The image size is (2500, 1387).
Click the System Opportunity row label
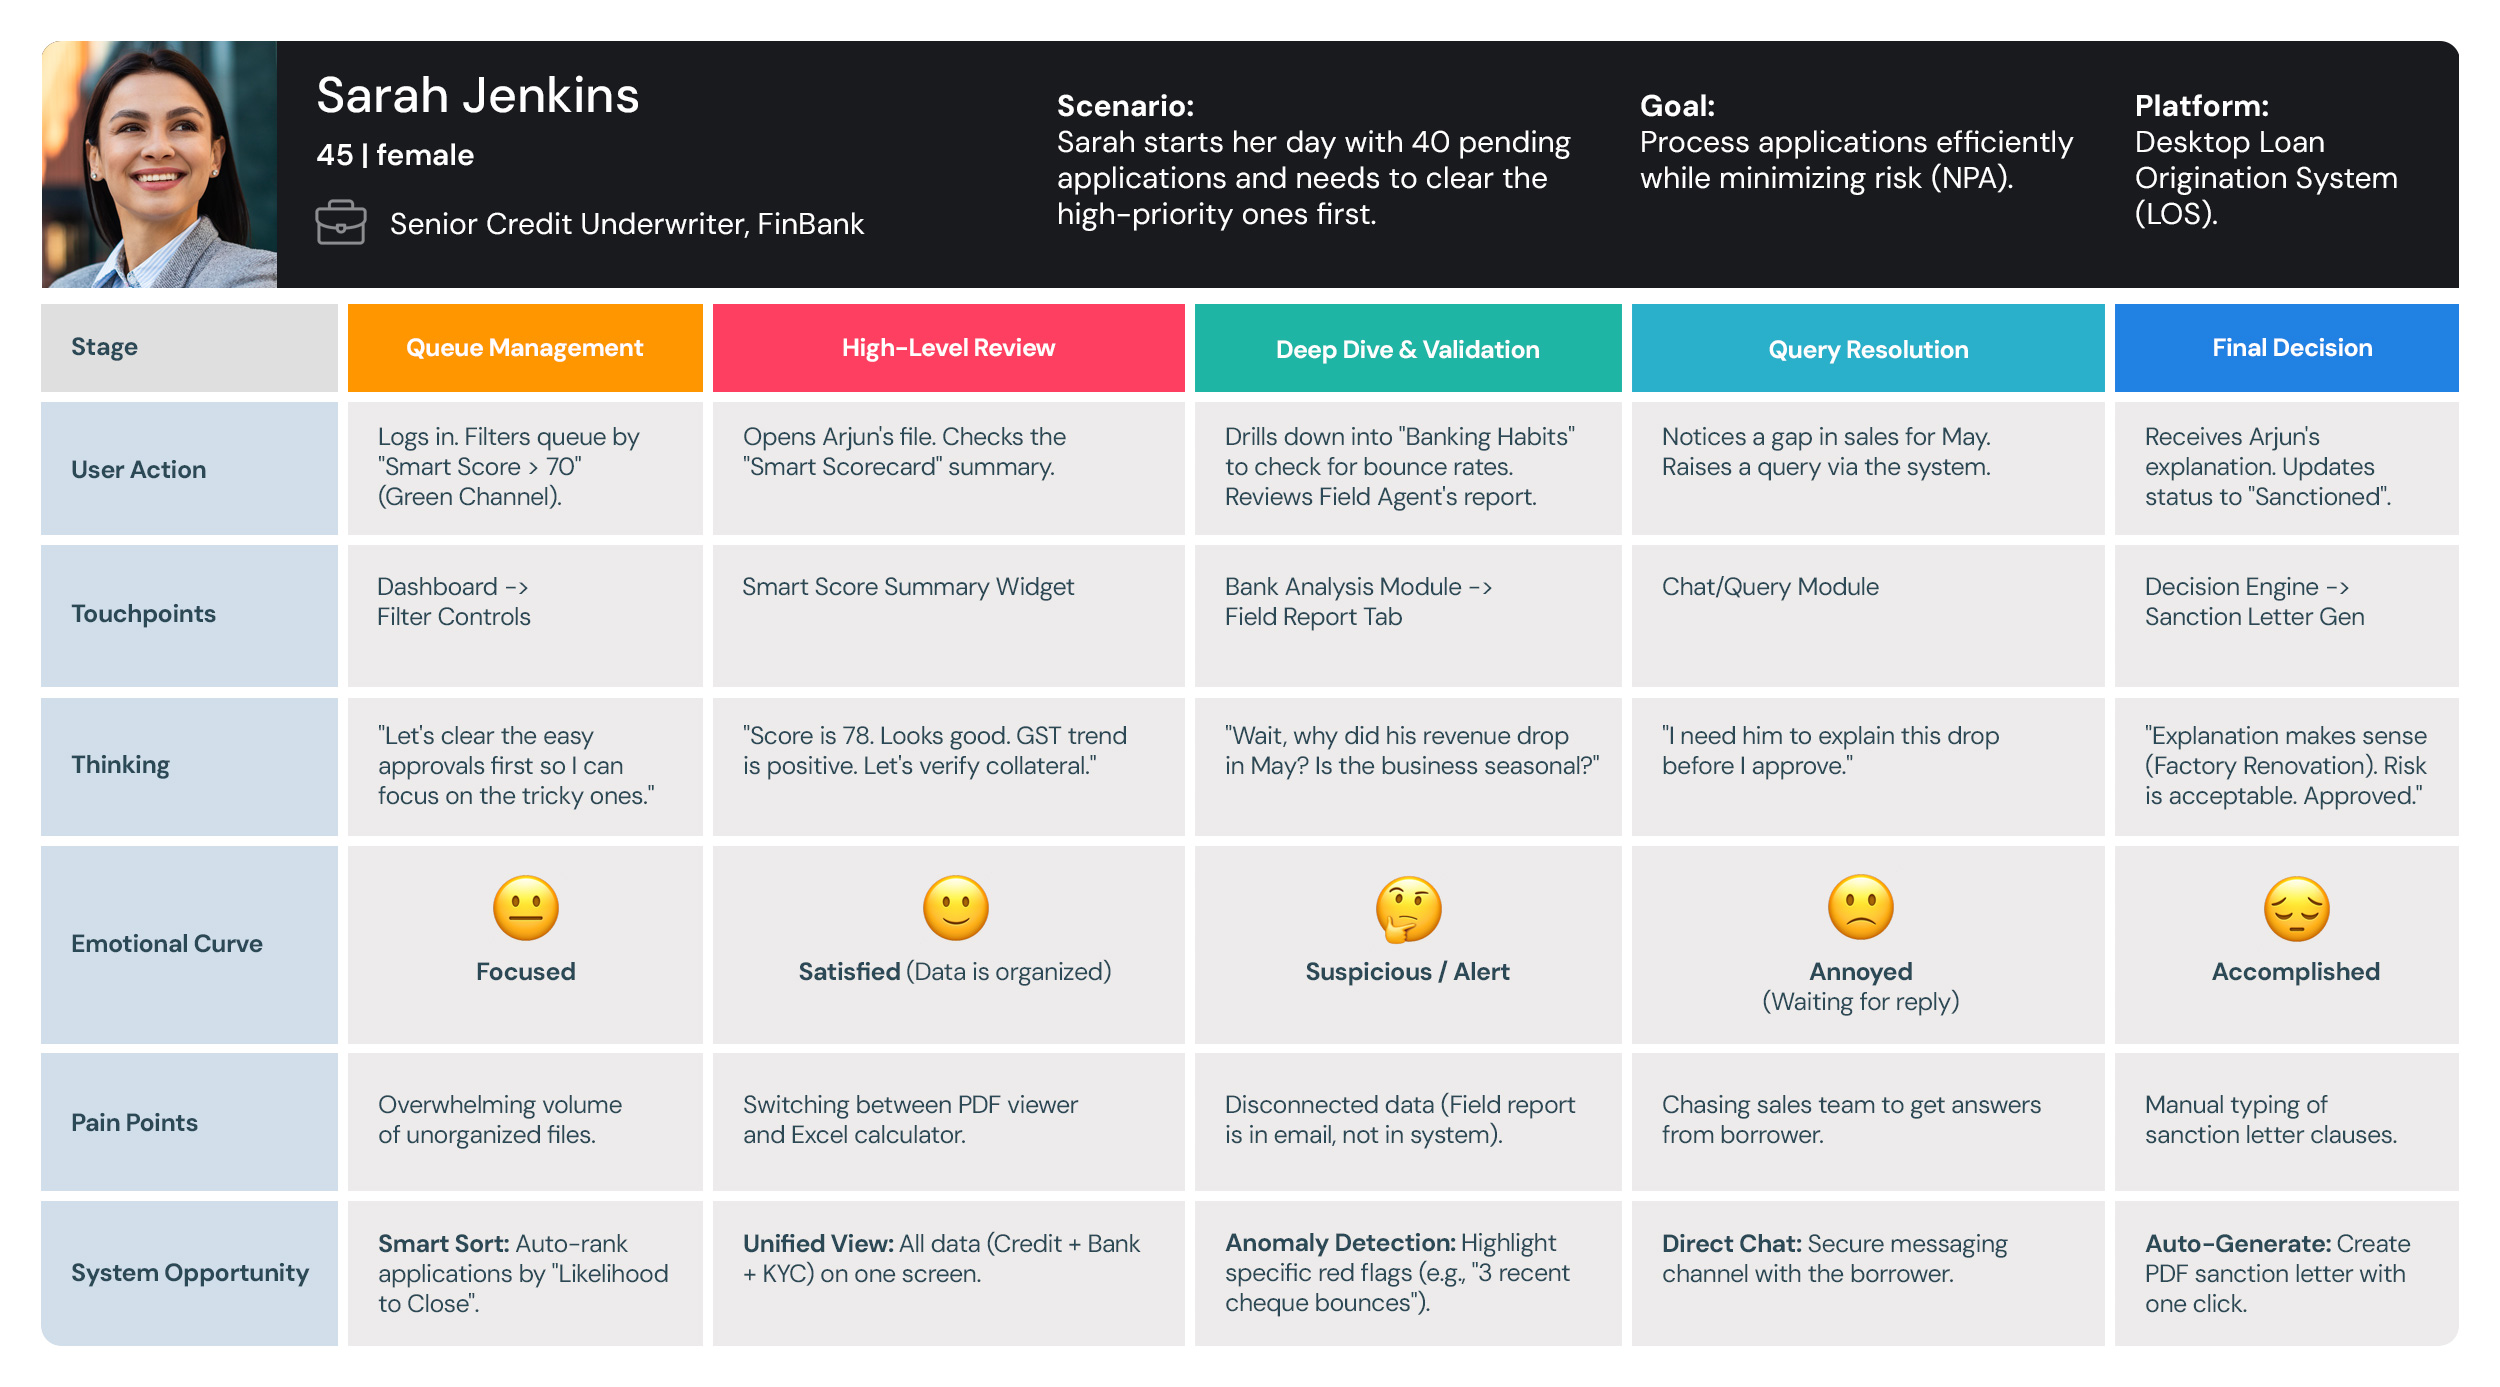[x=189, y=1272]
